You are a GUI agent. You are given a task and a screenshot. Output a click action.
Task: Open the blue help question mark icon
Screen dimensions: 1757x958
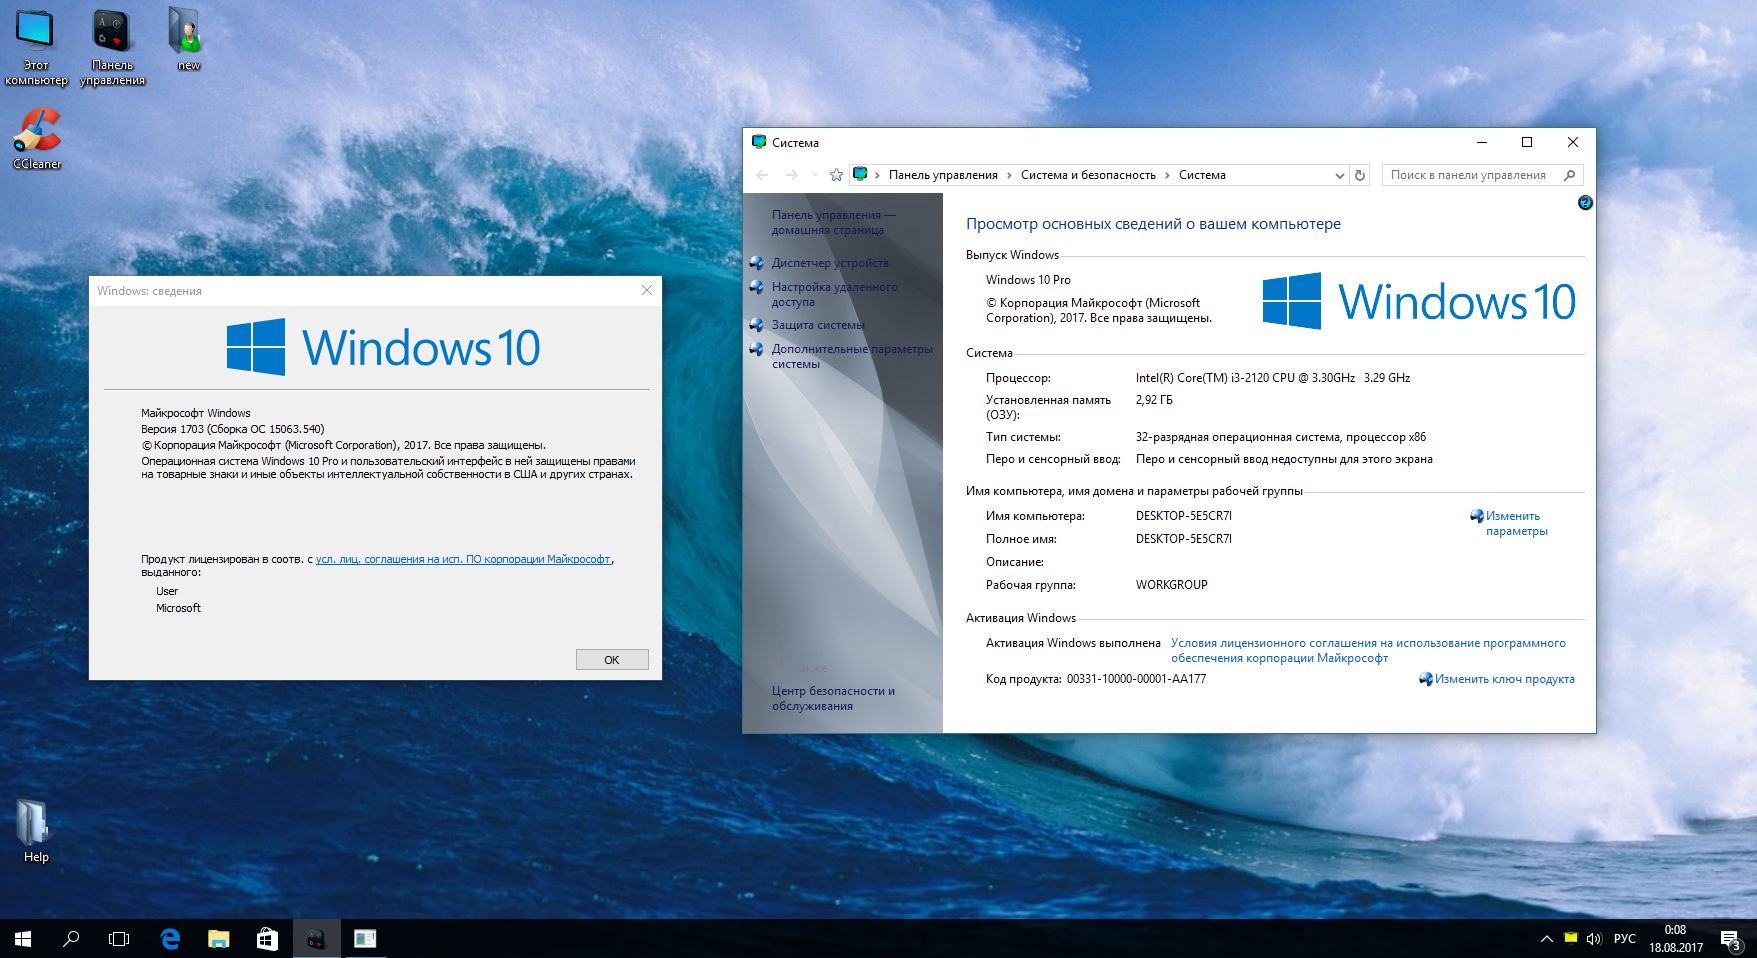click(1585, 203)
